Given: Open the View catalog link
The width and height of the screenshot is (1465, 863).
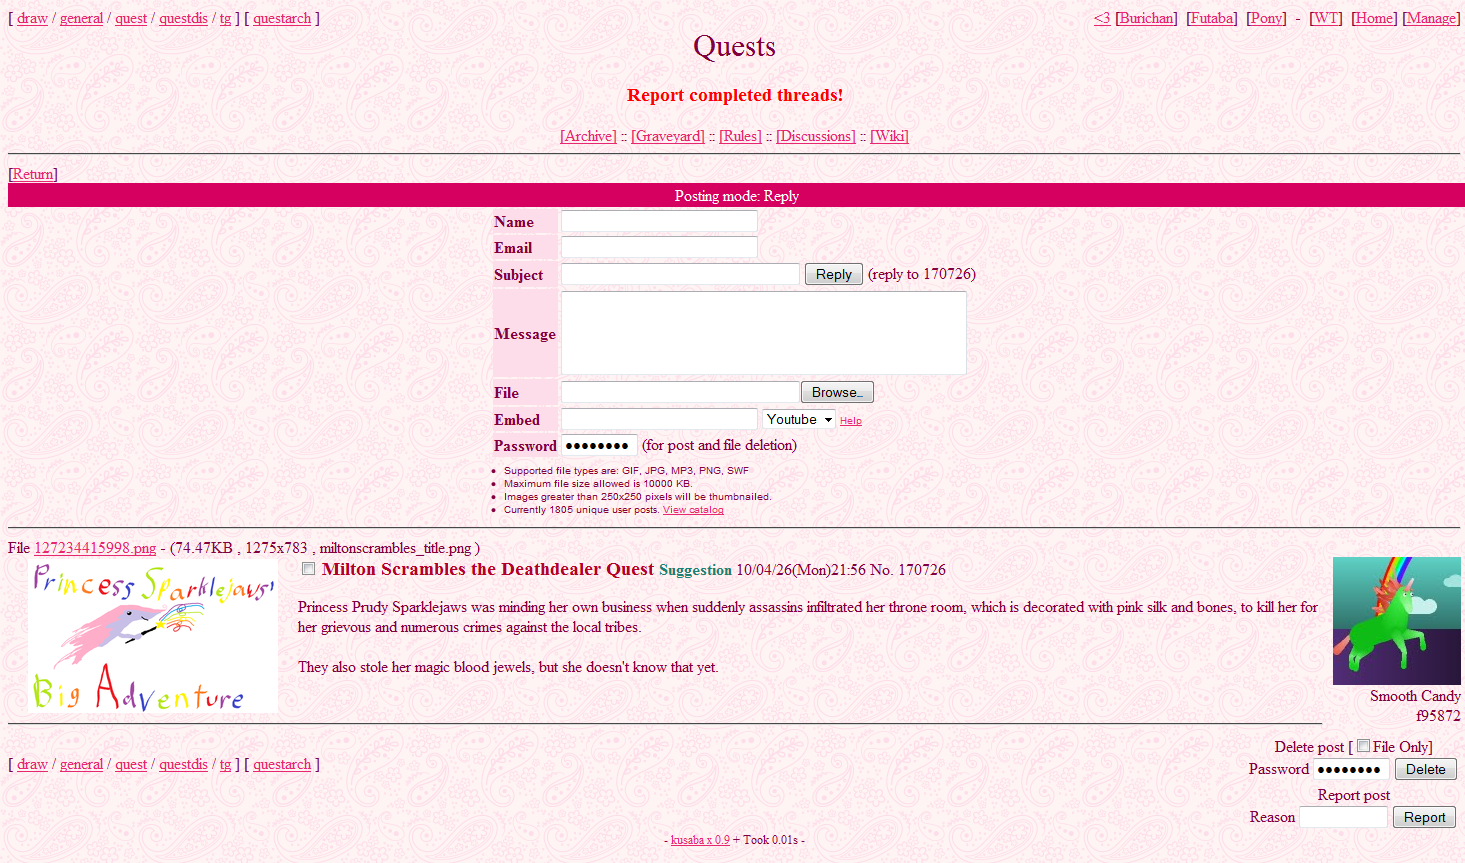Looking at the screenshot, I should [x=693, y=510].
